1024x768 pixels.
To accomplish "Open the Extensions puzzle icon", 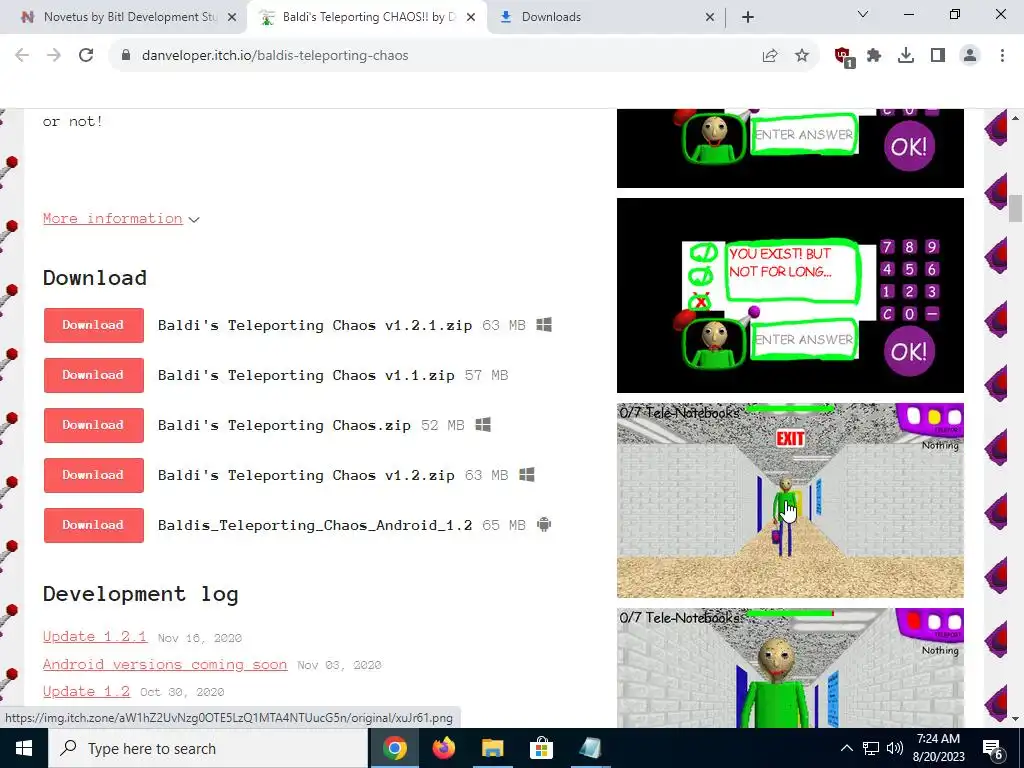I will coord(874,56).
